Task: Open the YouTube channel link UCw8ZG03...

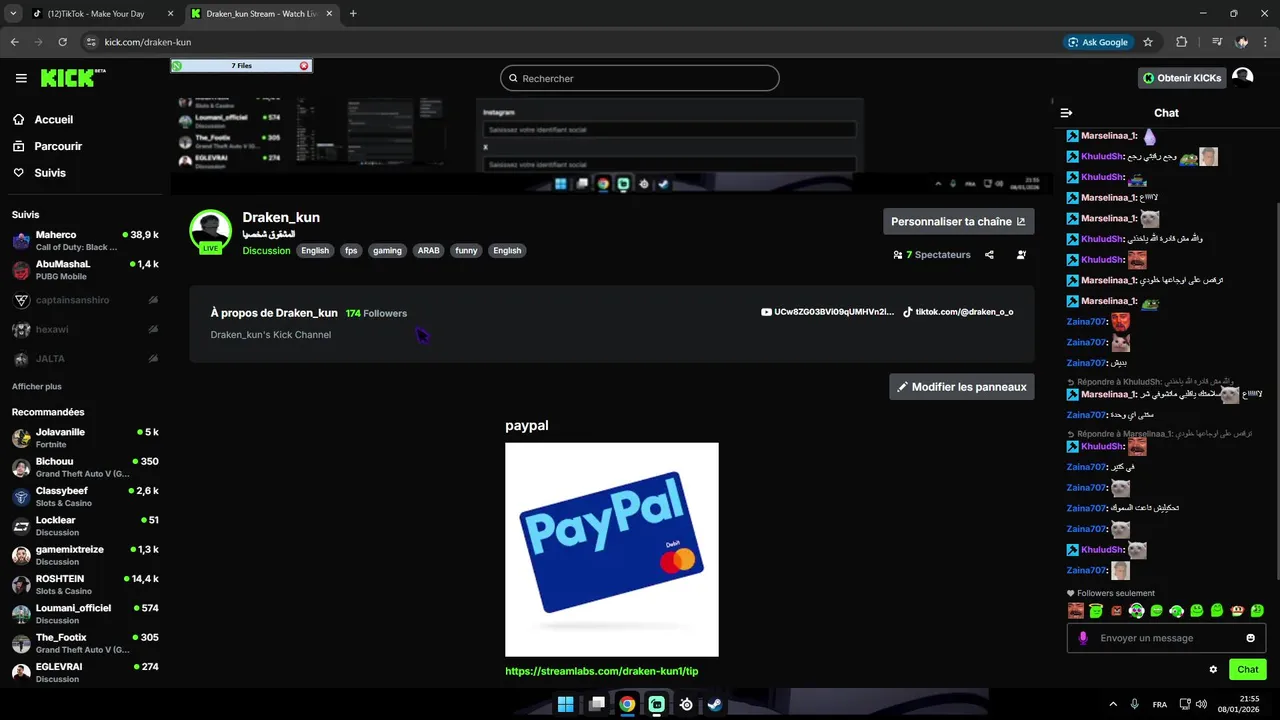Action: click(x=827, y=312)
